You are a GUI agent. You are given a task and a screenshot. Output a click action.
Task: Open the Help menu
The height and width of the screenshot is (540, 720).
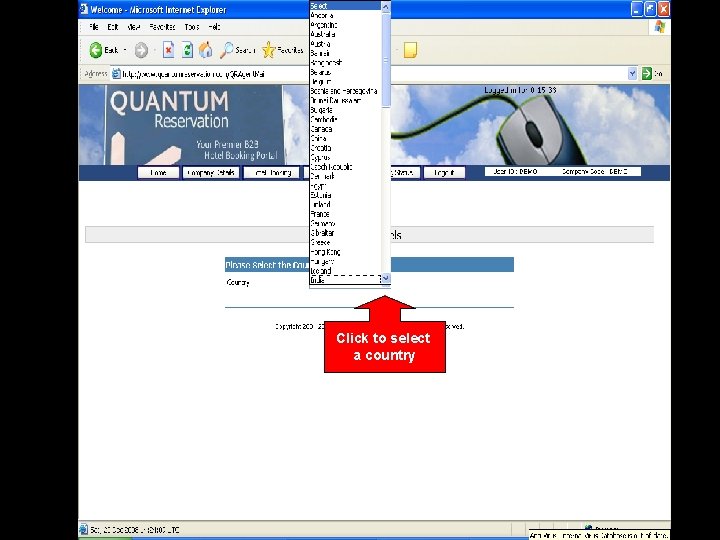[214, 27]
